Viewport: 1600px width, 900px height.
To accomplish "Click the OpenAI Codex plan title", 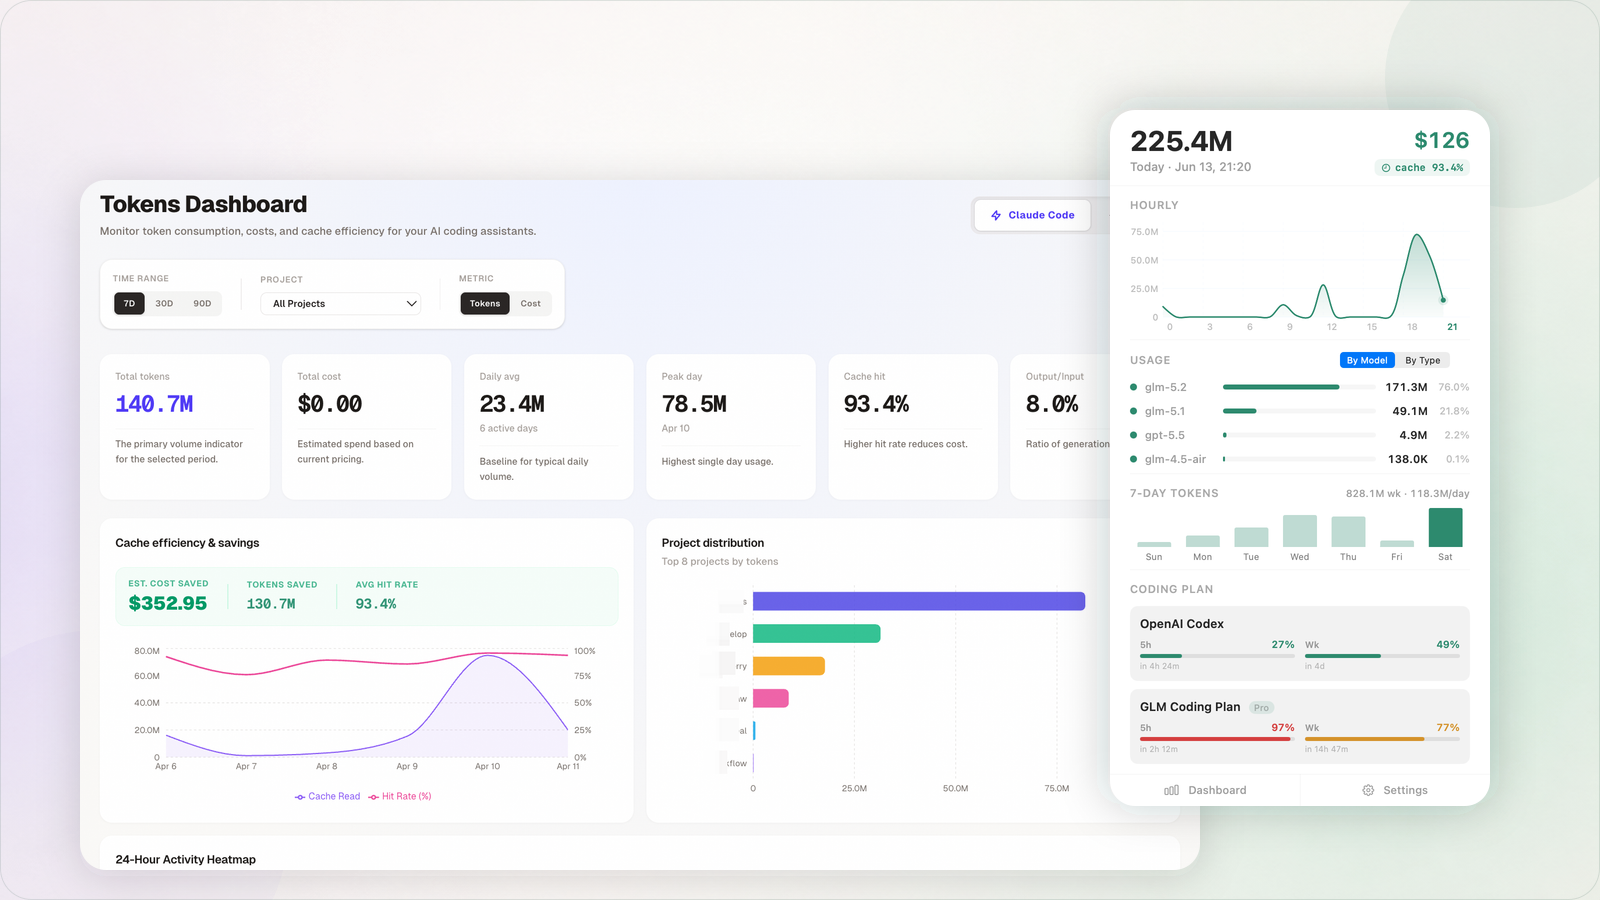I will coord(1182,624).
